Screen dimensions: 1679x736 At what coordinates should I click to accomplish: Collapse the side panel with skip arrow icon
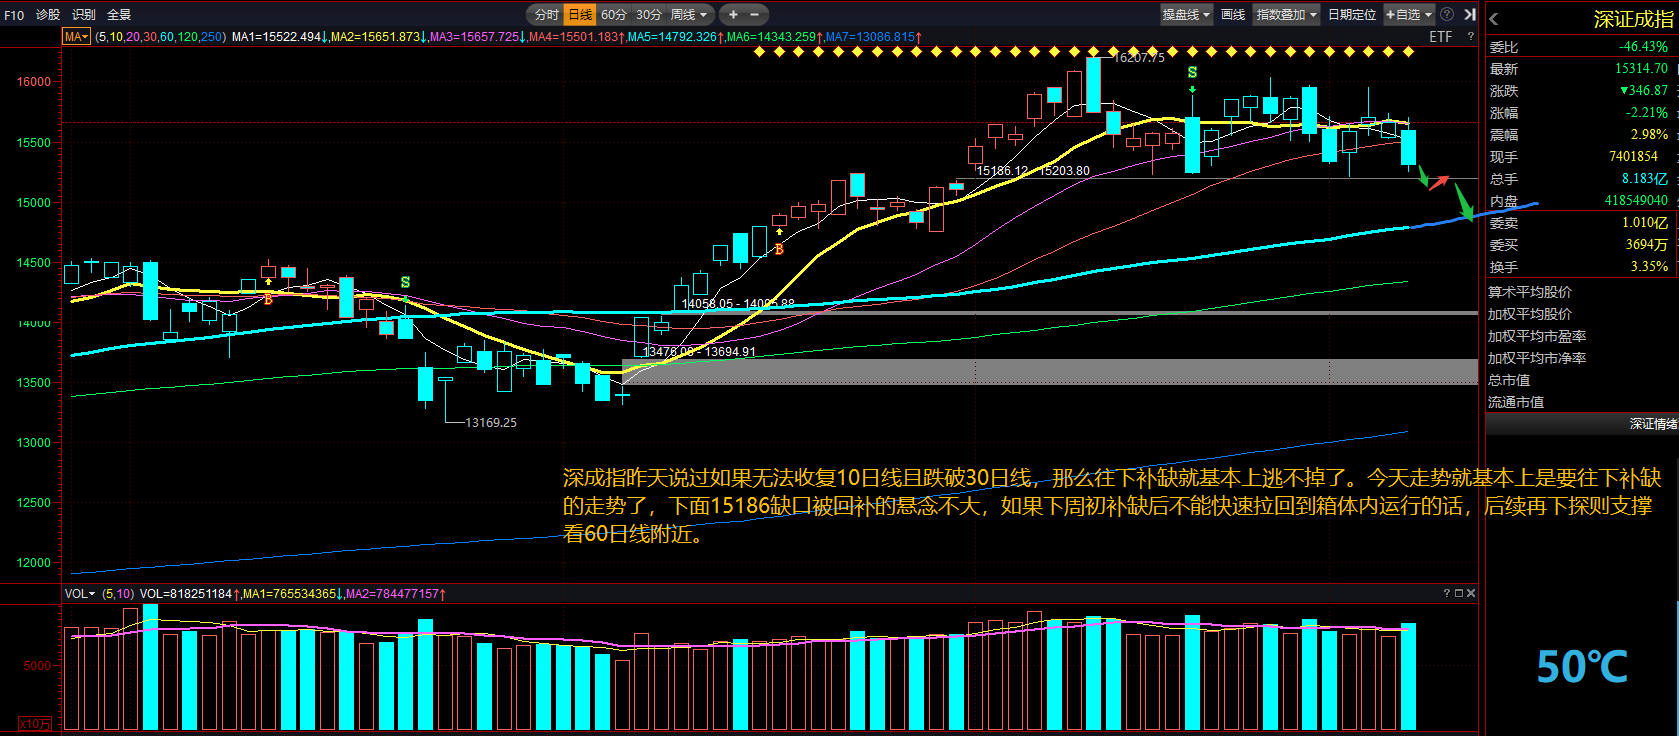pos(1469,15)
